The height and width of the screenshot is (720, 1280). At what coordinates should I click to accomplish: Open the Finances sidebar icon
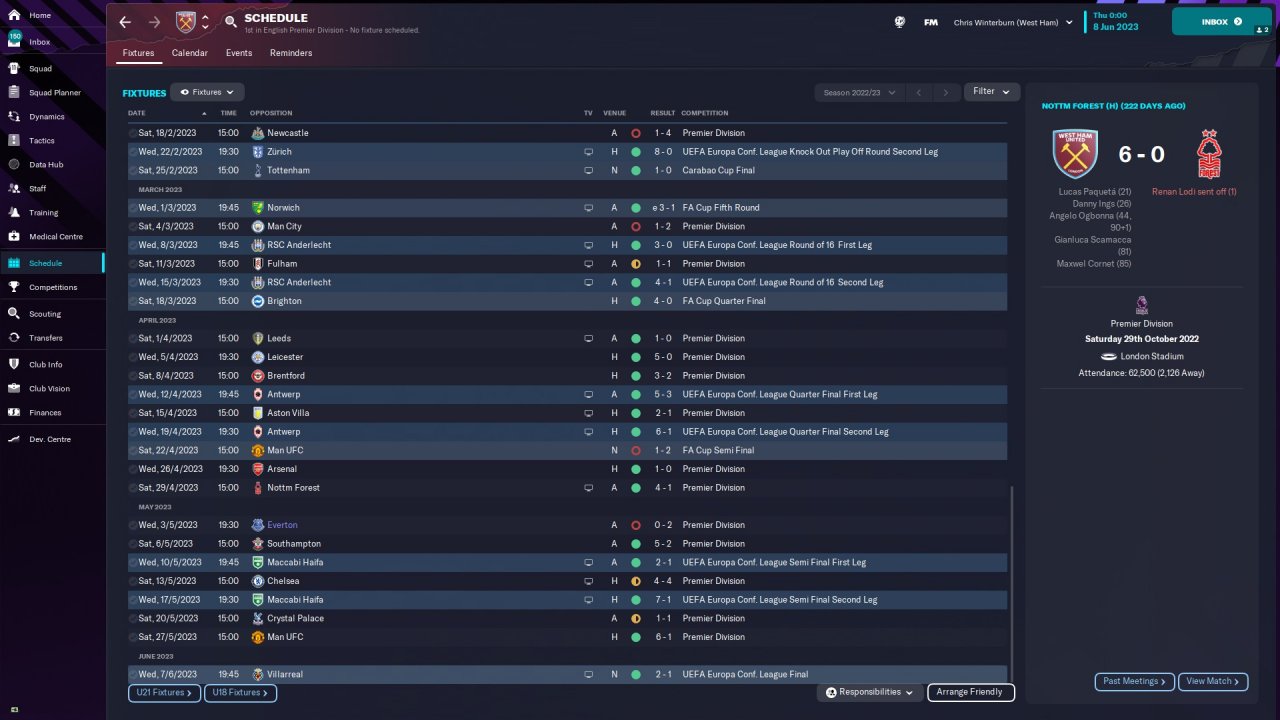point(14,413)
